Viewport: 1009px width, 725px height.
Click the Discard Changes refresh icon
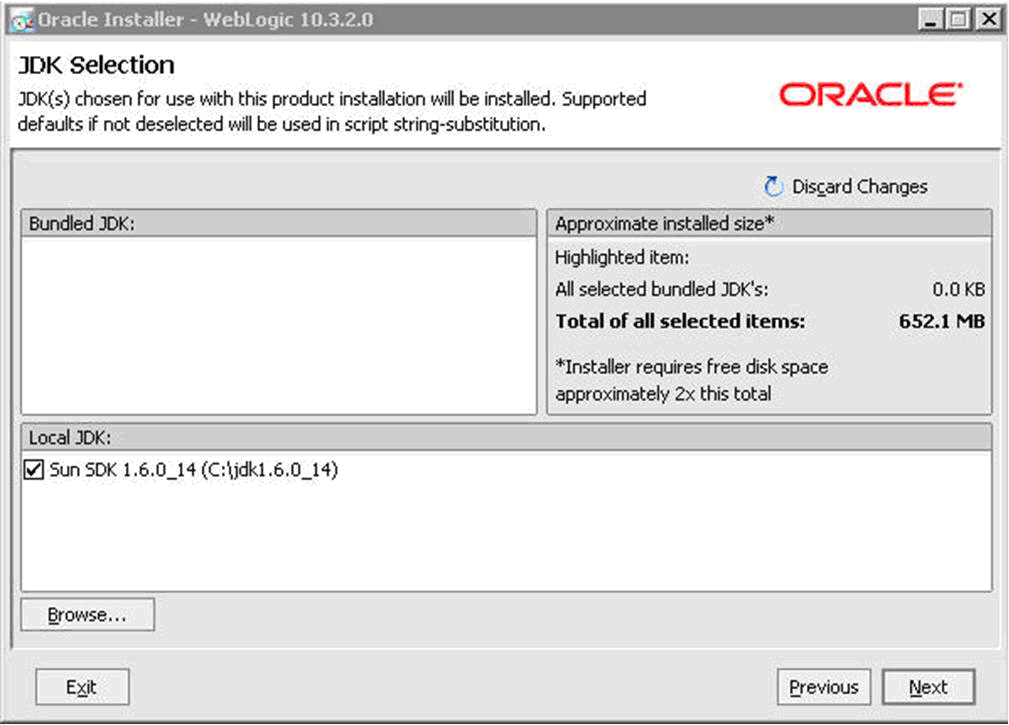tap(773, 187)
